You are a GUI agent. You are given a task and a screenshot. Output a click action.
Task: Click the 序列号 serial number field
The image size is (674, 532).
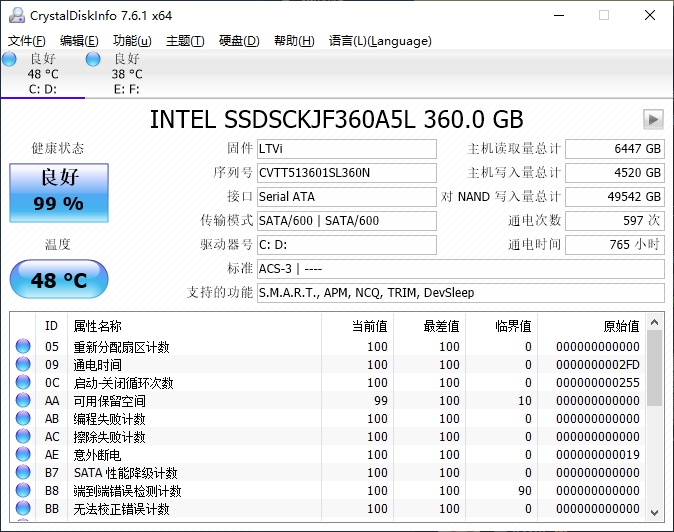point(346,173)
